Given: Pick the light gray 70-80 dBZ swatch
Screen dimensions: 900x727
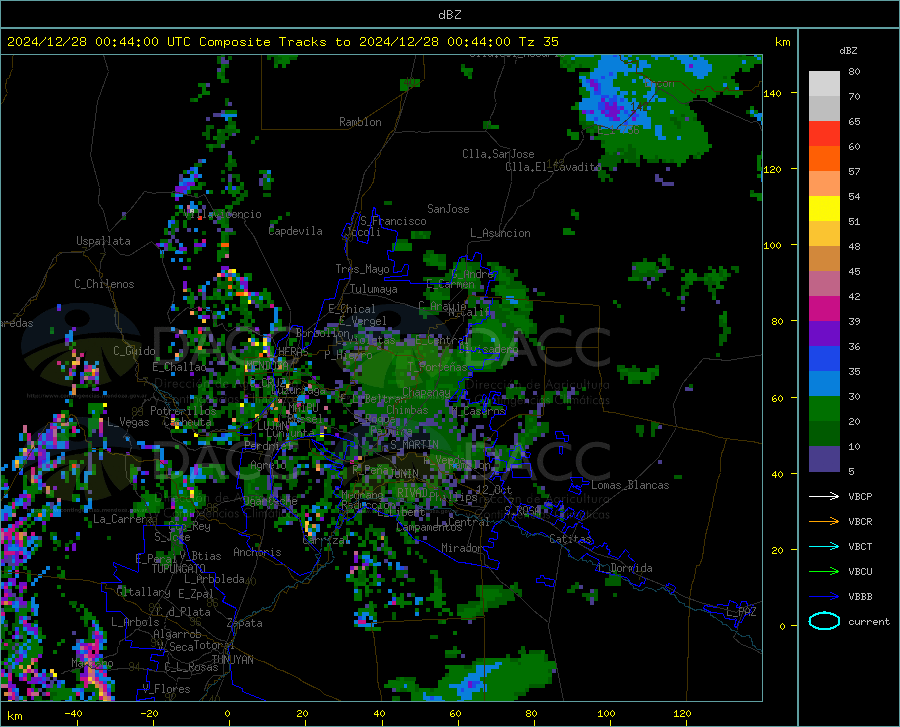Looking at the screenshot, I should pos(824,84).
